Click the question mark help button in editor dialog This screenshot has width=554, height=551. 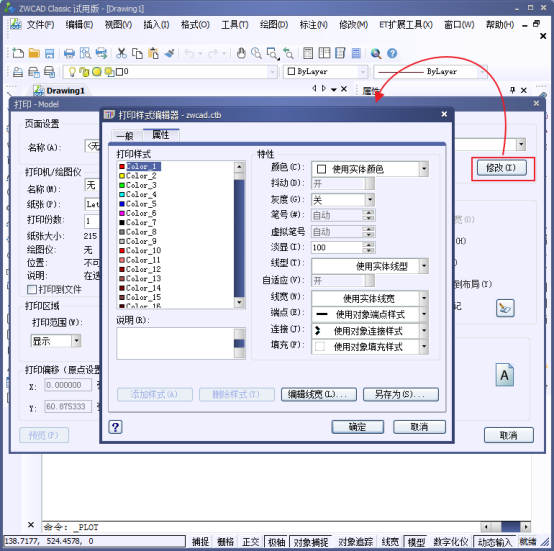coord(115,427)
